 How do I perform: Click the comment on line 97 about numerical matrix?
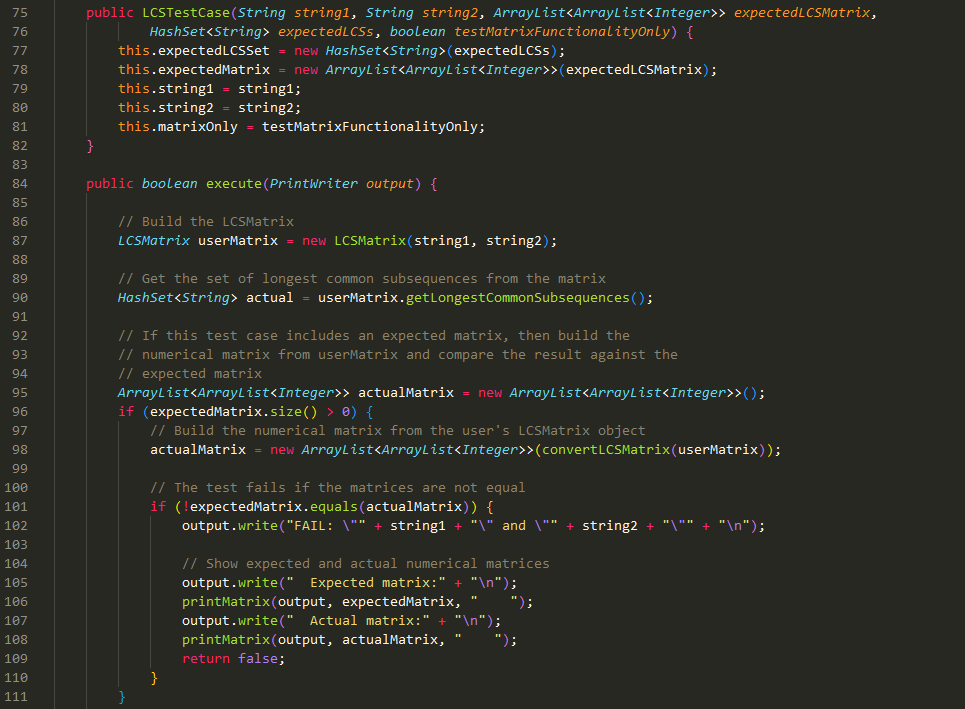point(398,431)
